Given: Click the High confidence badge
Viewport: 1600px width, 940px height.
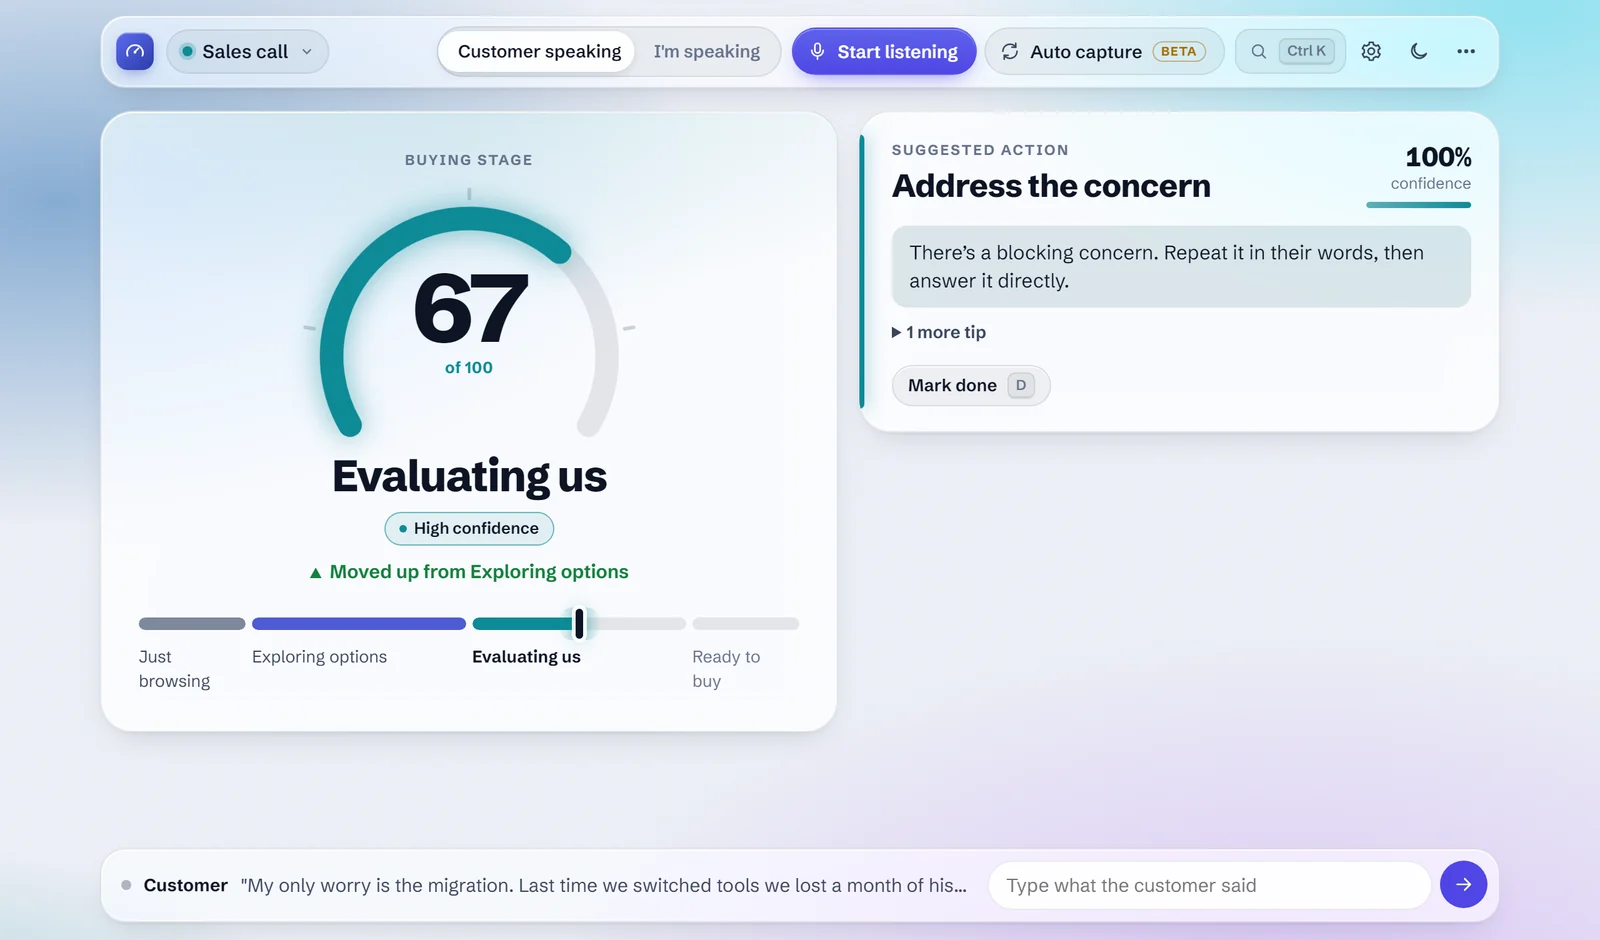Looking at the screenshot, I should coord(469,528).
